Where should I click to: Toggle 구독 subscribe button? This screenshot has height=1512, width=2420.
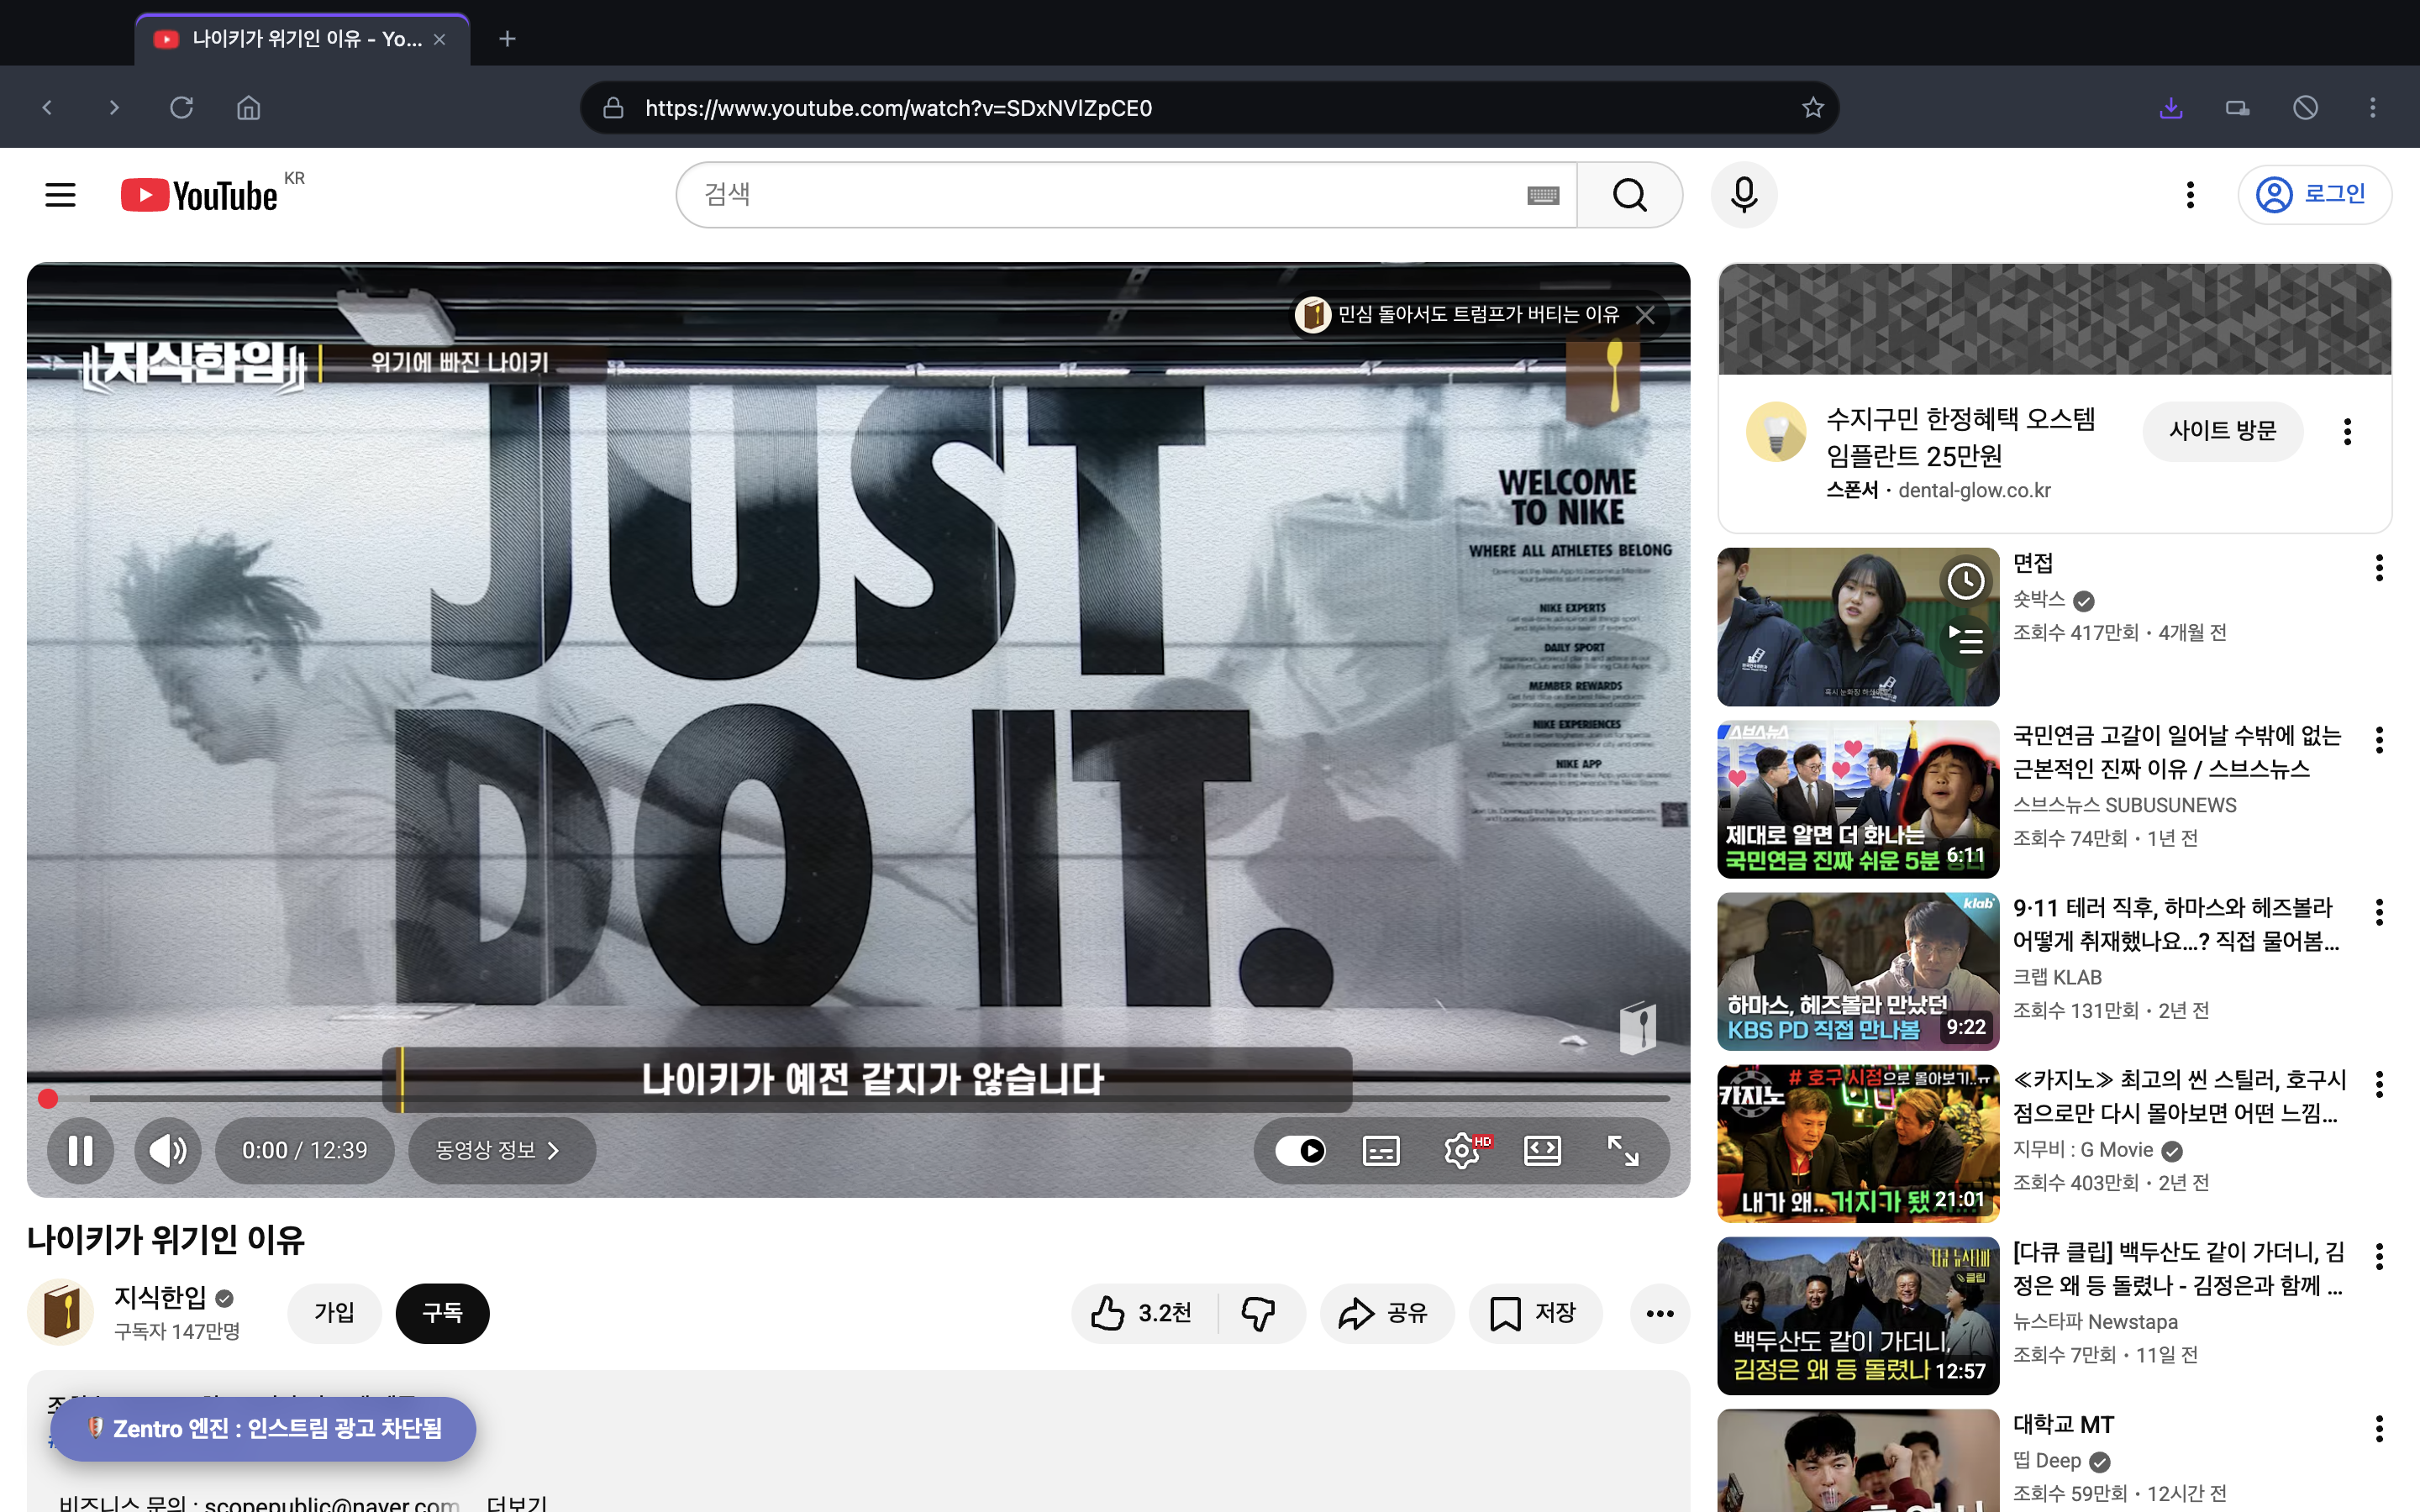point(442,1313)
